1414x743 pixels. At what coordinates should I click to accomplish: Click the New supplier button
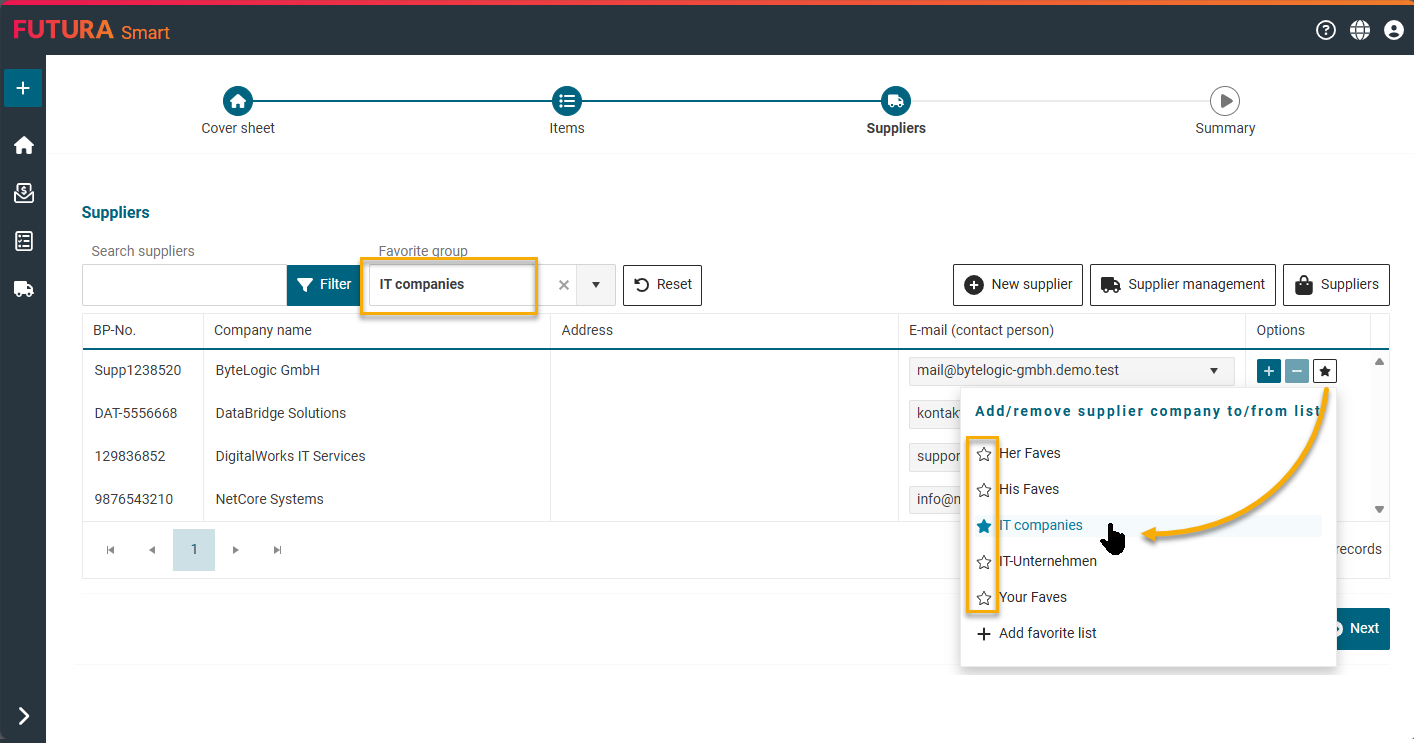point(1018,285)
